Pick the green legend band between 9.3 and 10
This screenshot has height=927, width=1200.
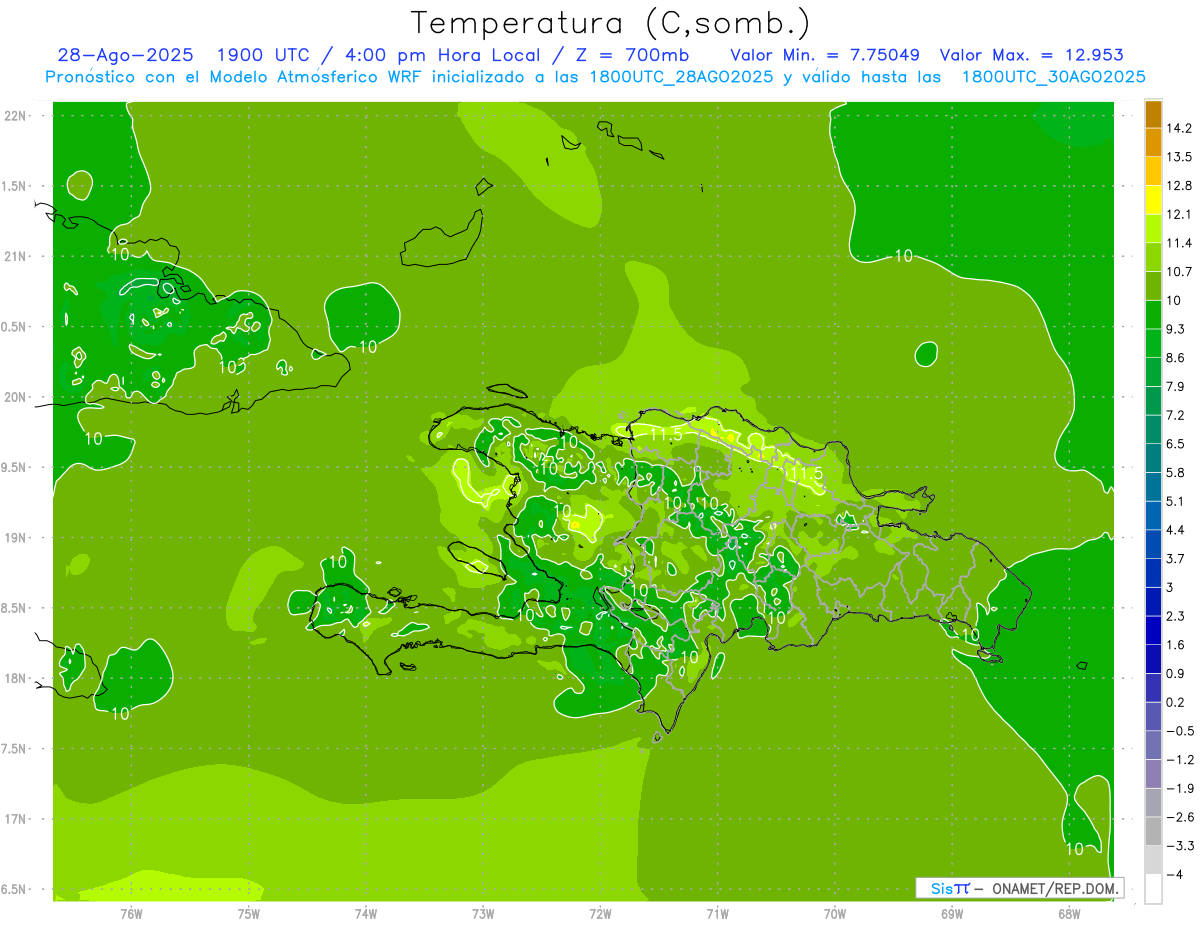coord(1153,315)
